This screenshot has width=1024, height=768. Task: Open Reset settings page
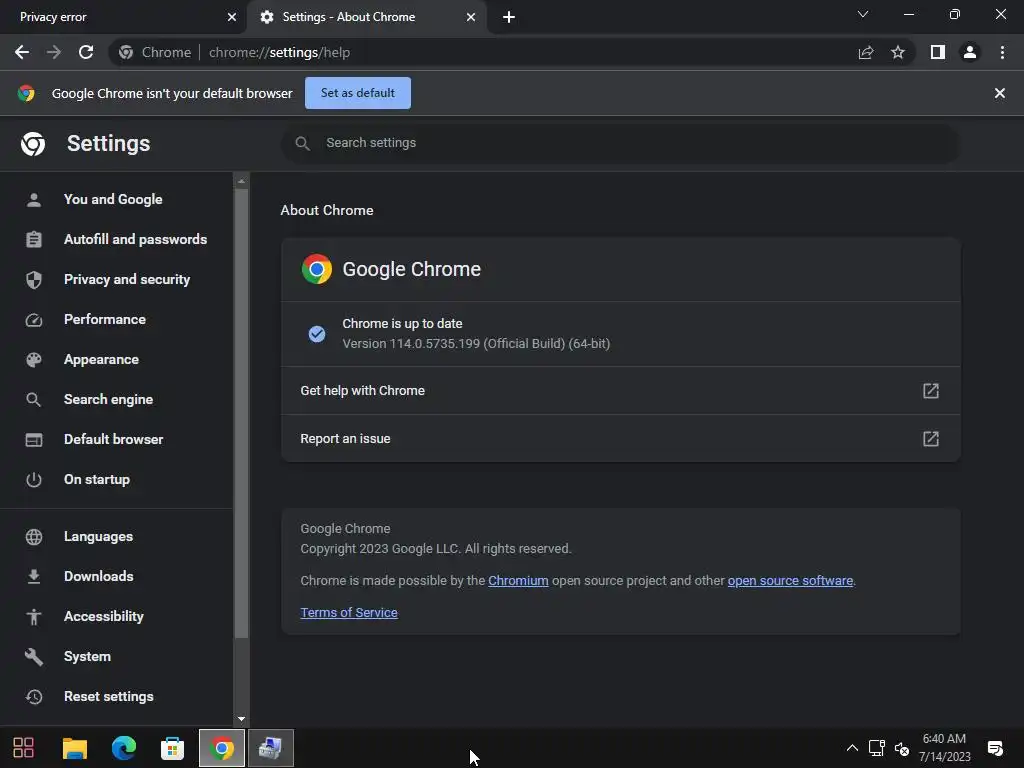pos(108,696)
